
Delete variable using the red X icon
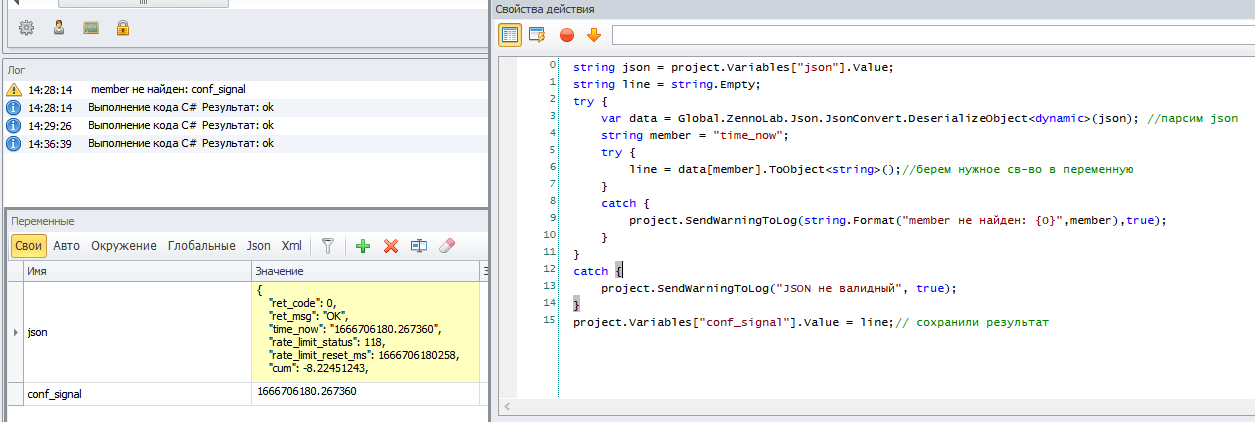click(391, 246)
